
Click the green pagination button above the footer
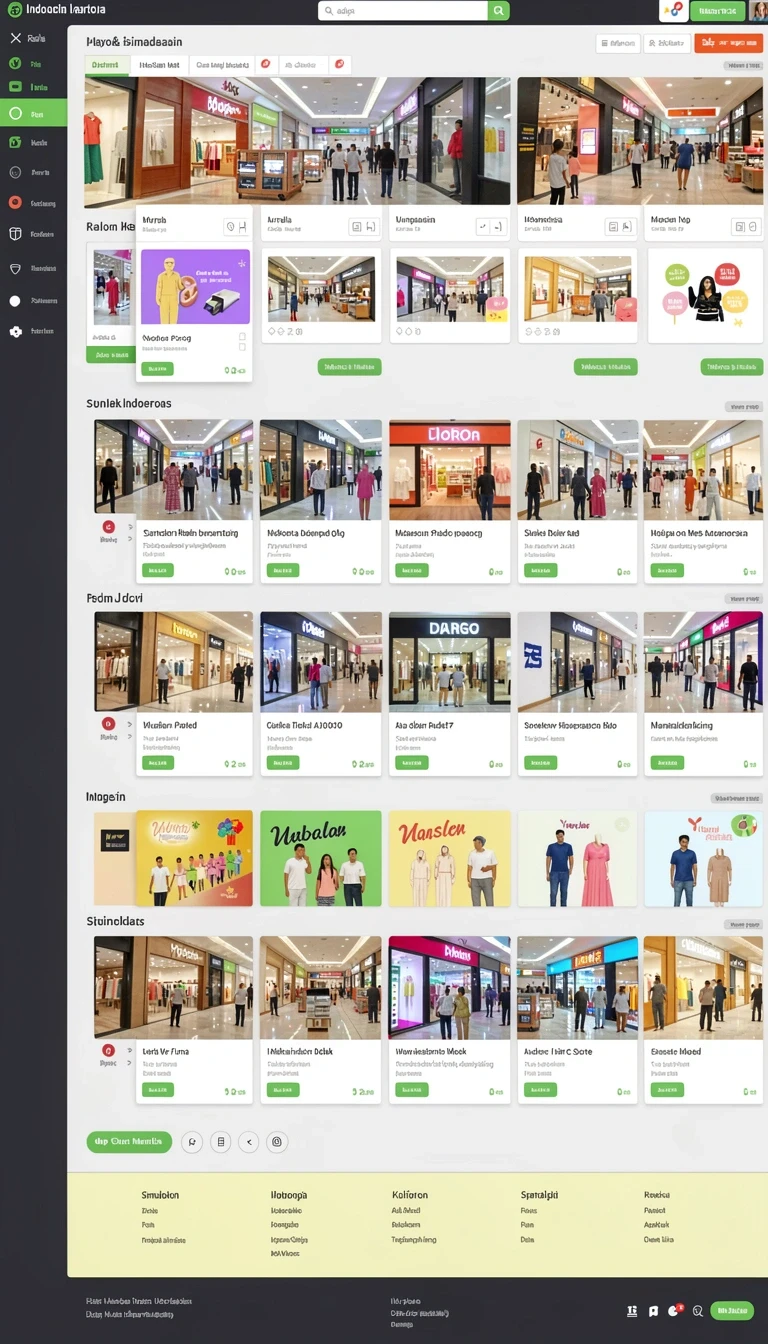pos(129,1142)
